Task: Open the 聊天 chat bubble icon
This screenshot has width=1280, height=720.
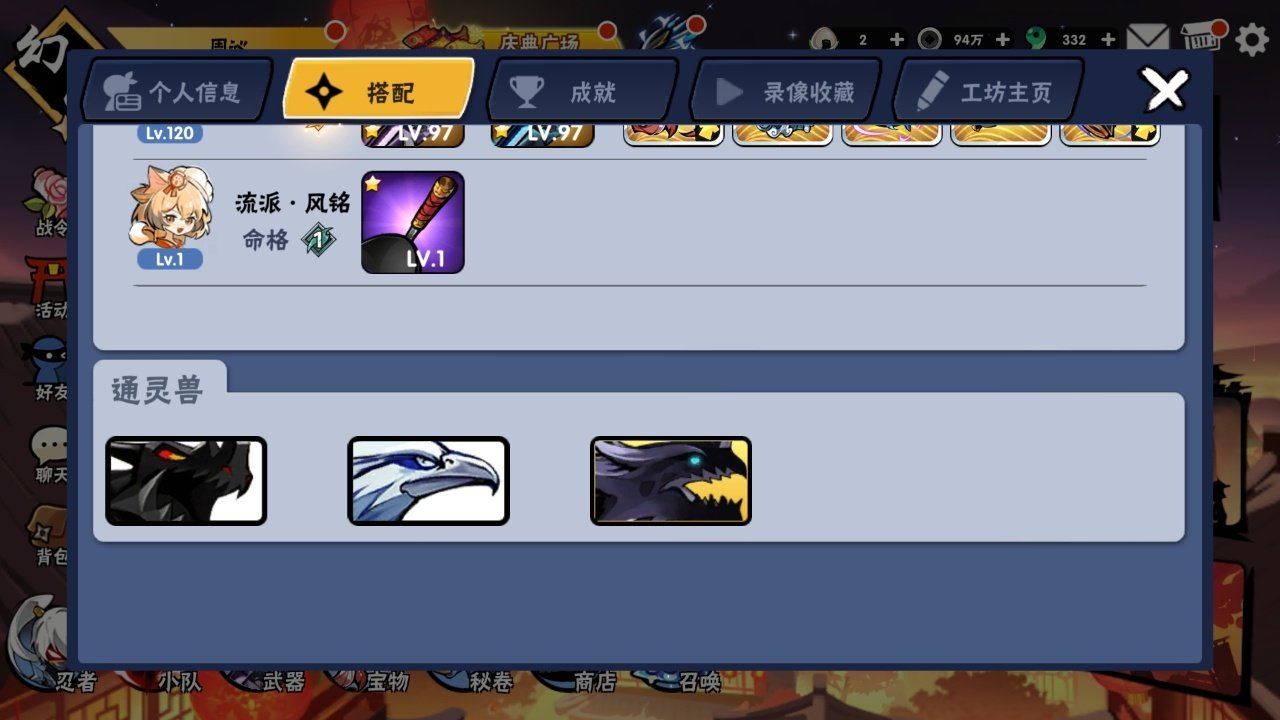Action: [x=49, y=455]
